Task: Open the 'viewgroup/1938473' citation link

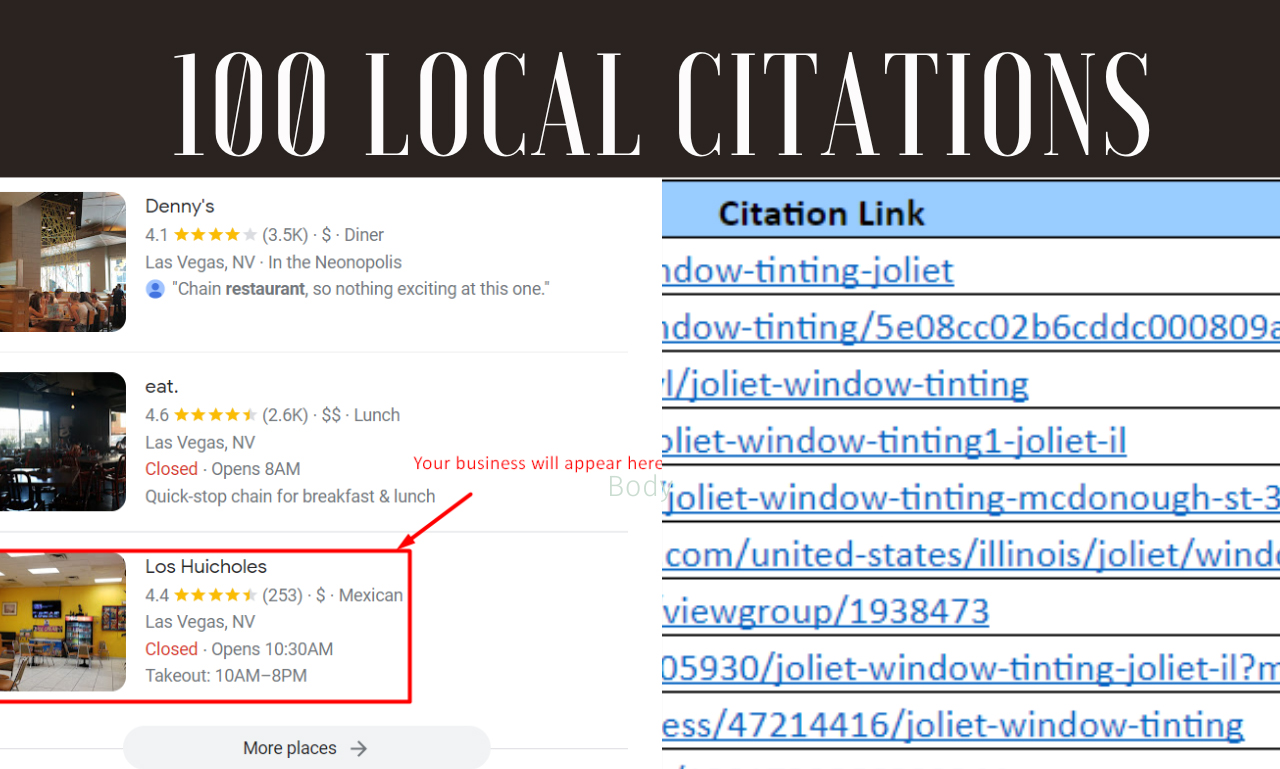Action: (826, 611)
